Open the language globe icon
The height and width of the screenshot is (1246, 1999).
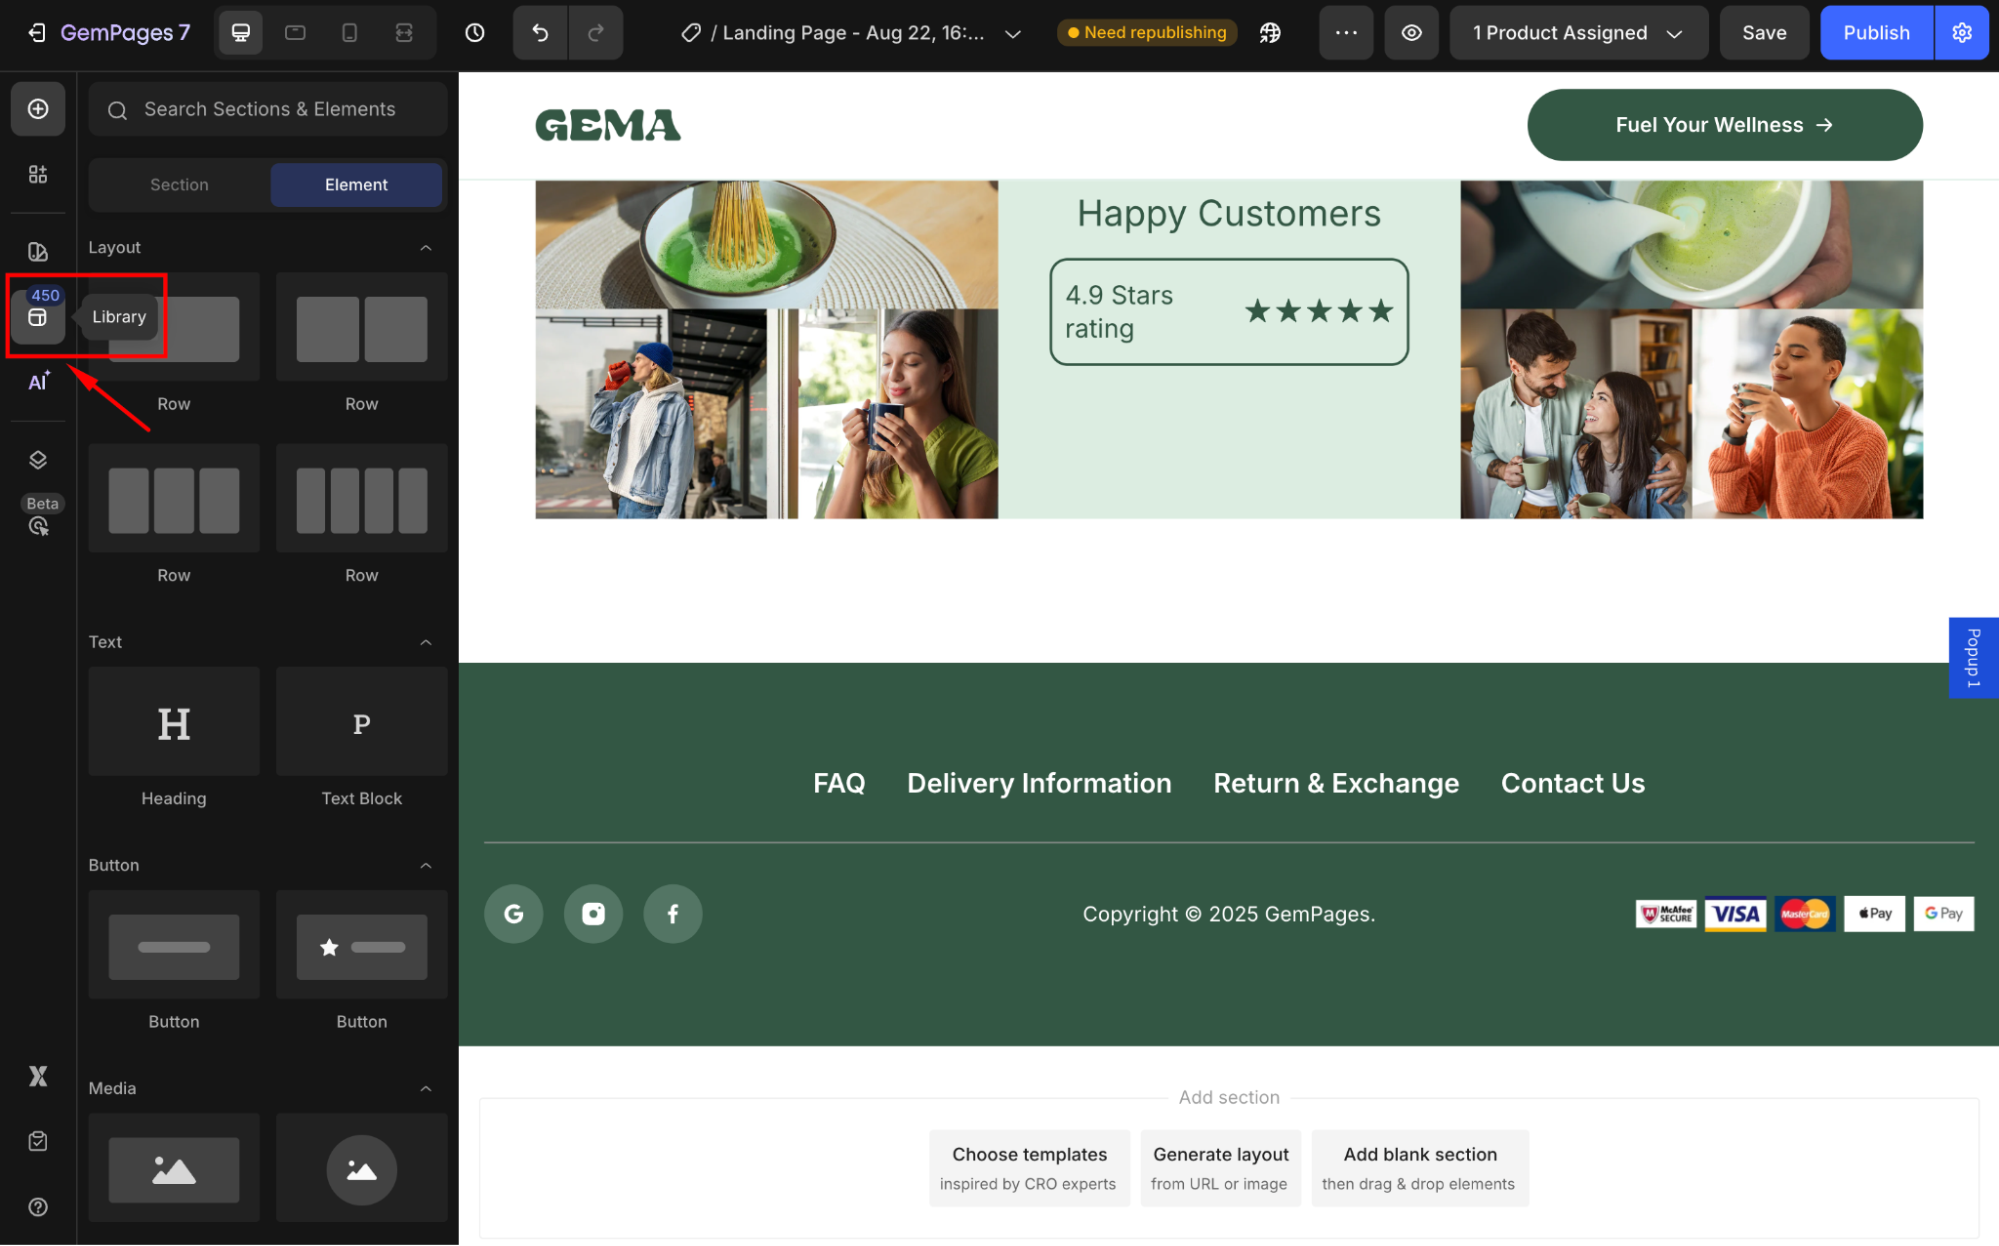pyautogui.click(x=1270, y=33)
